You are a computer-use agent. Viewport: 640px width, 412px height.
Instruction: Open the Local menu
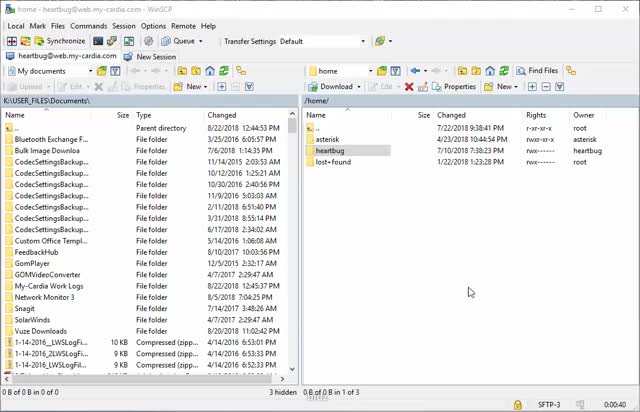[x=16, y=26]
